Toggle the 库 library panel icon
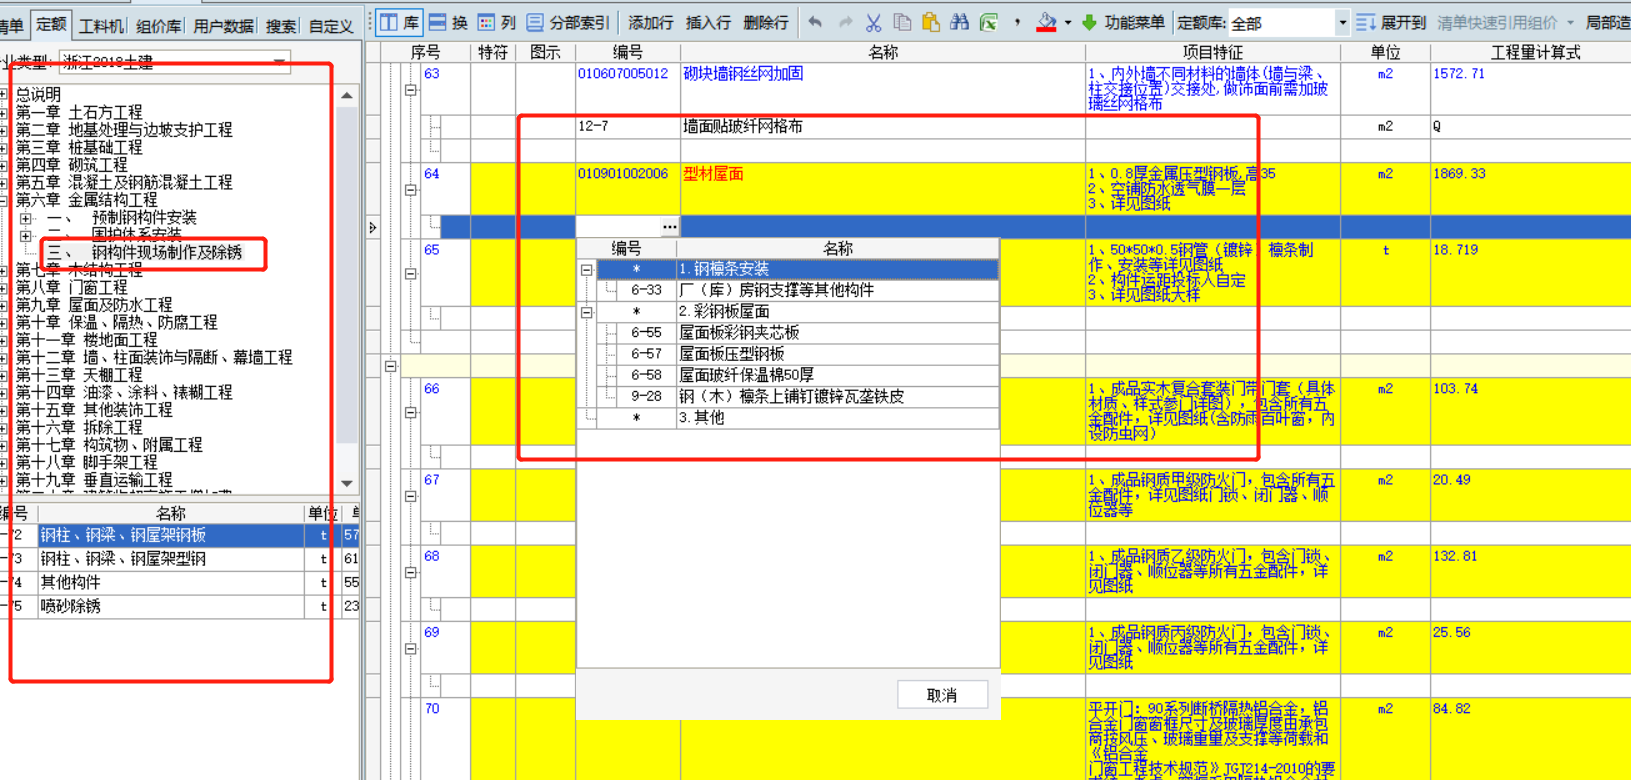 (x=399, y=22)
